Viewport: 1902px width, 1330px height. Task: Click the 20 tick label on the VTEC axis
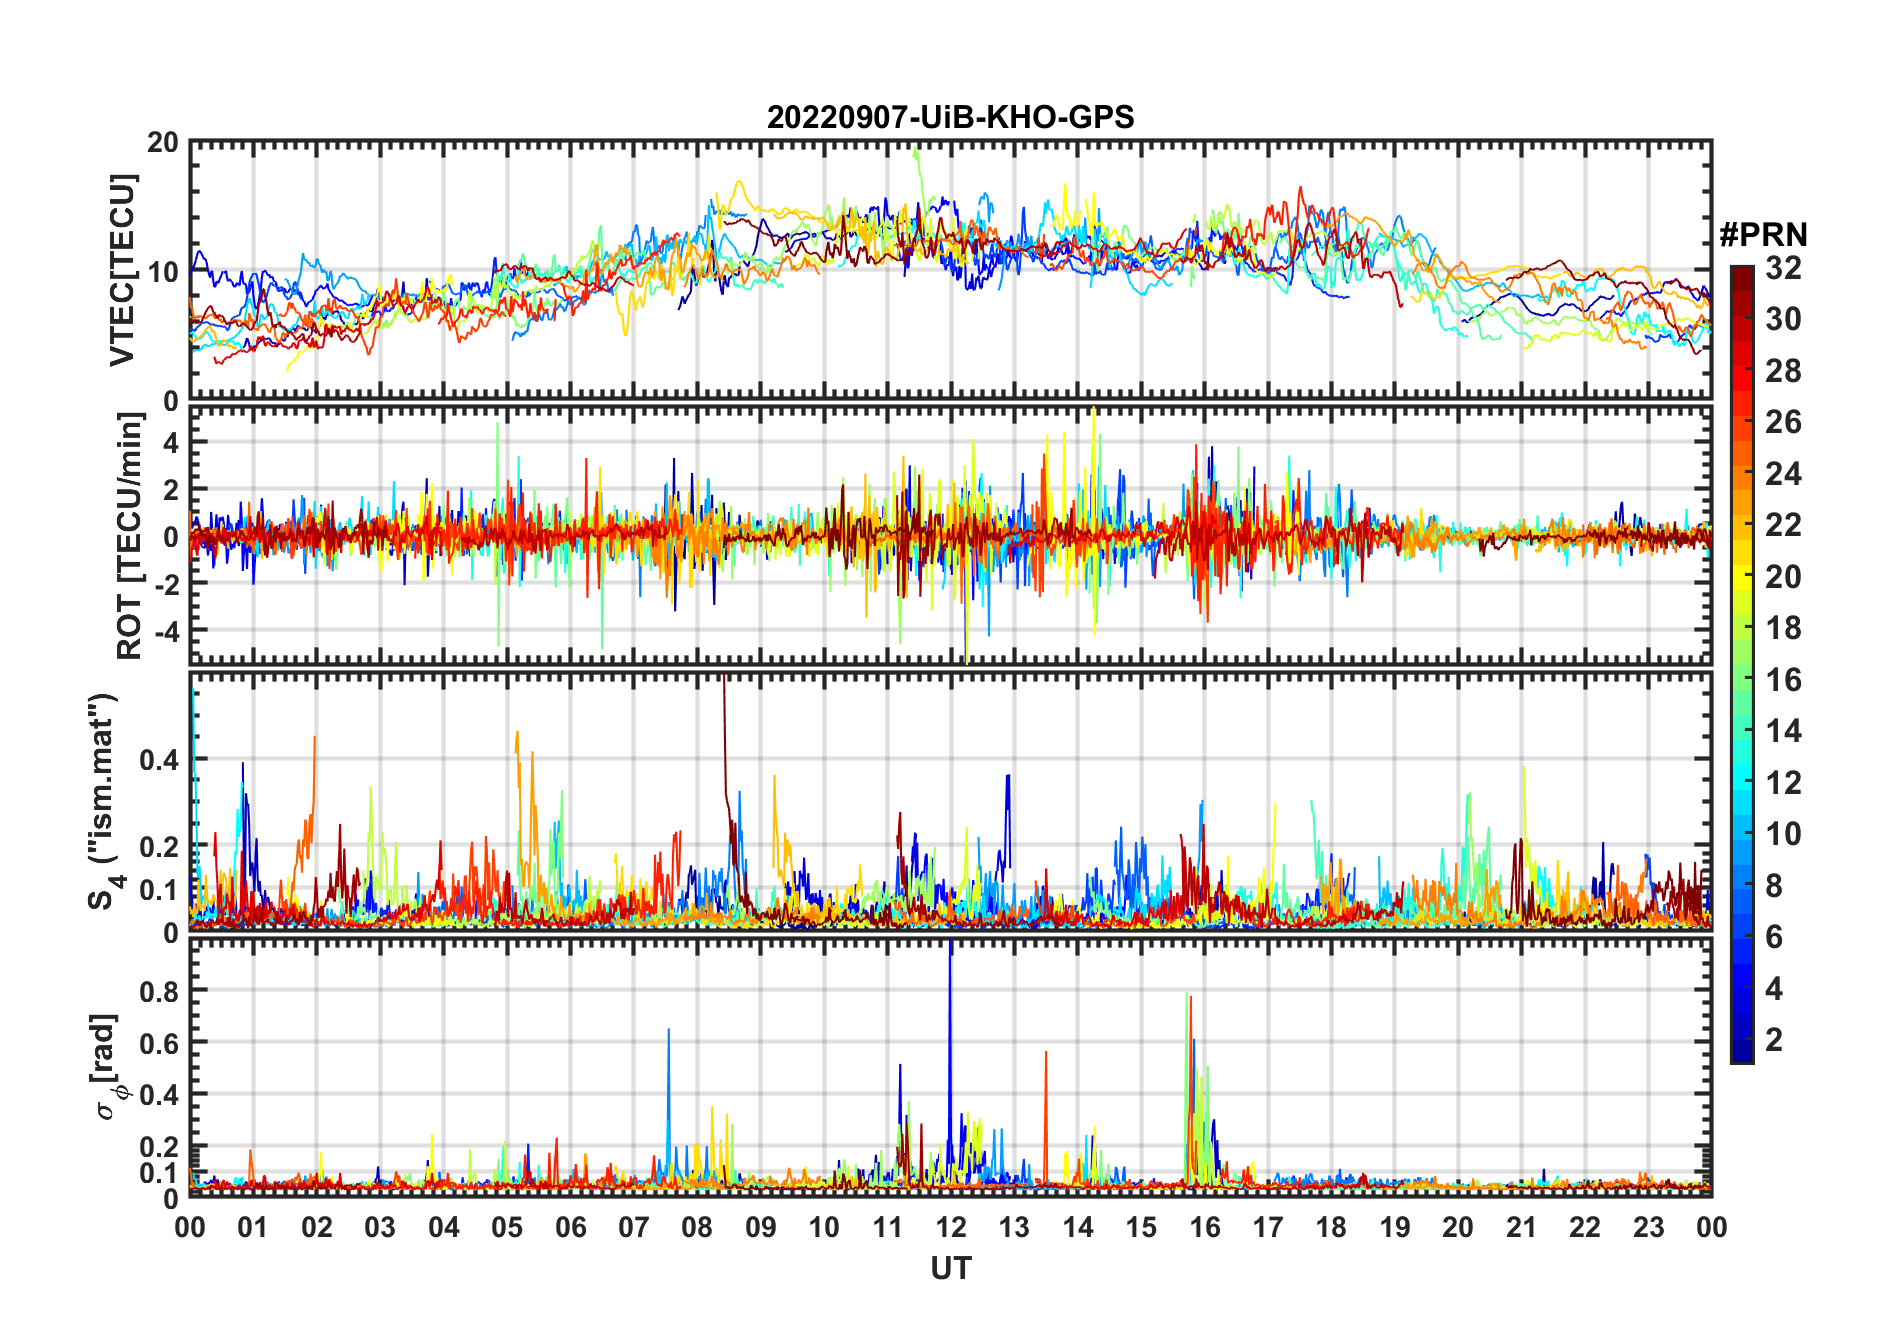tap(163, 143)
